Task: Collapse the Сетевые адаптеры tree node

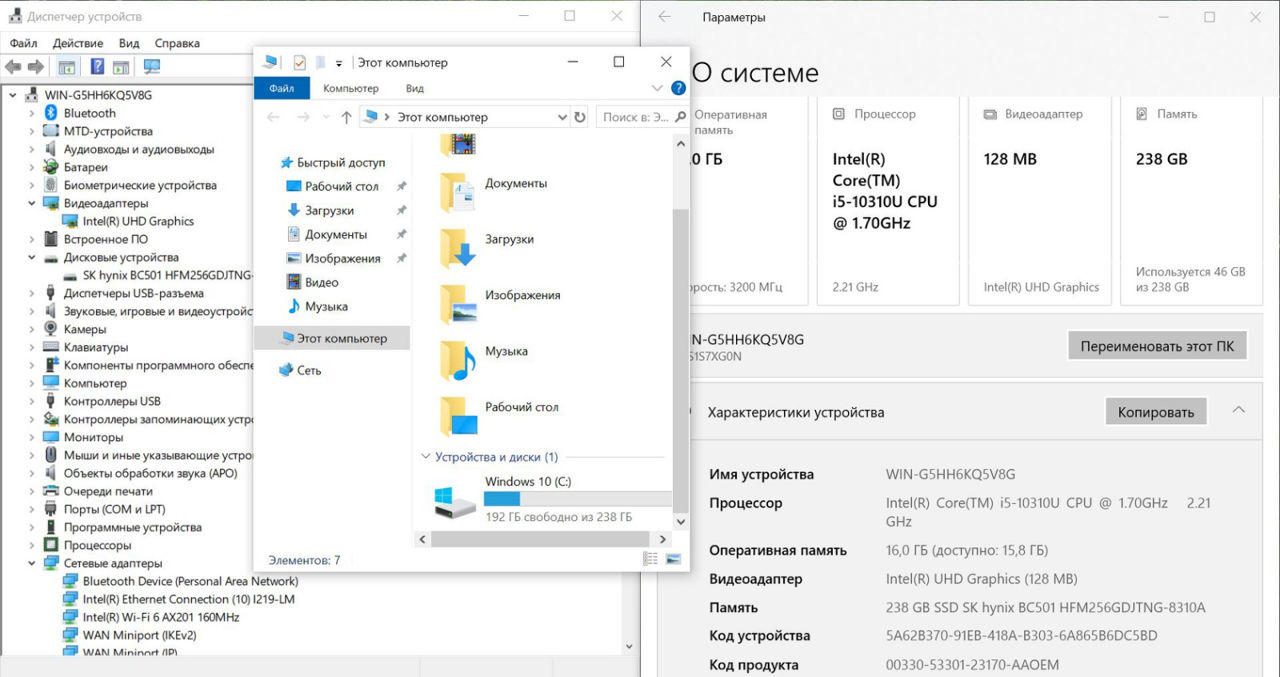Action: (32, 563)
